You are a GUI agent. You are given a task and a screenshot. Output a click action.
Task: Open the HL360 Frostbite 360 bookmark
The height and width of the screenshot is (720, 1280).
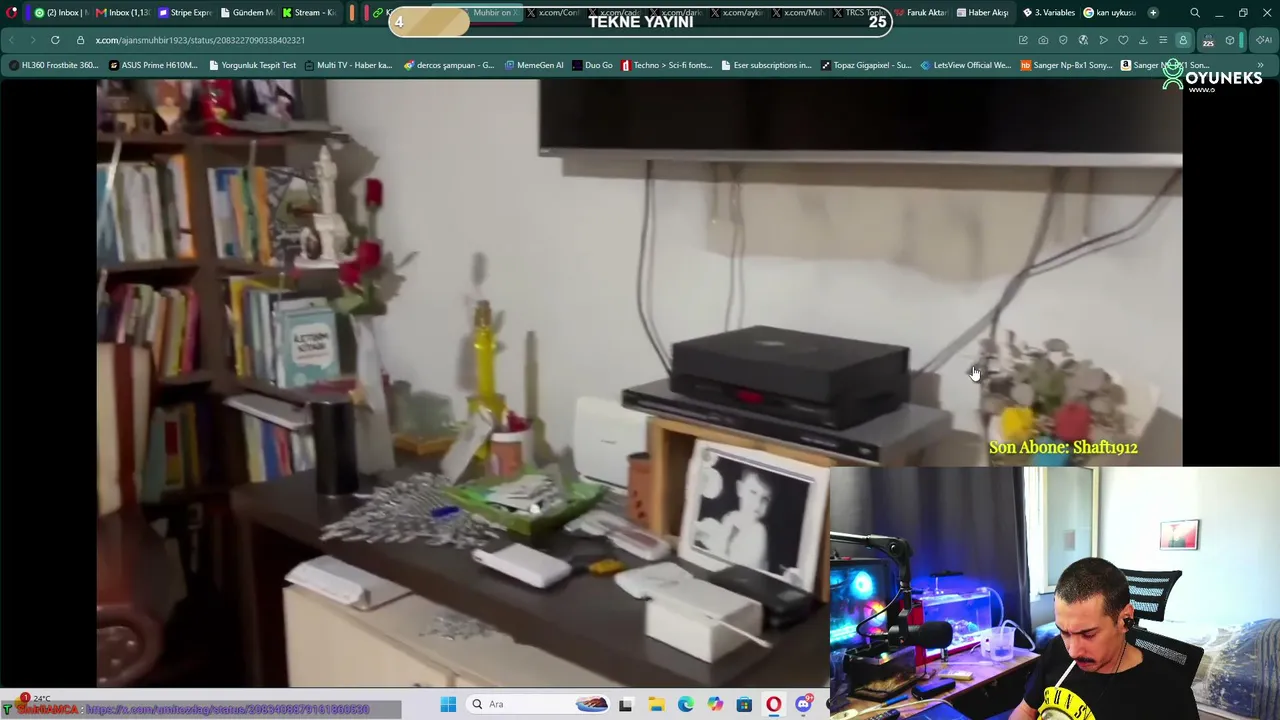[54, 65]
